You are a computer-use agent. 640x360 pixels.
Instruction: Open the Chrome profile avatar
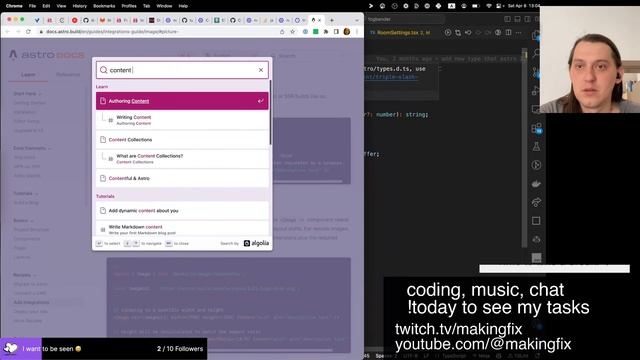click(347, 31)
